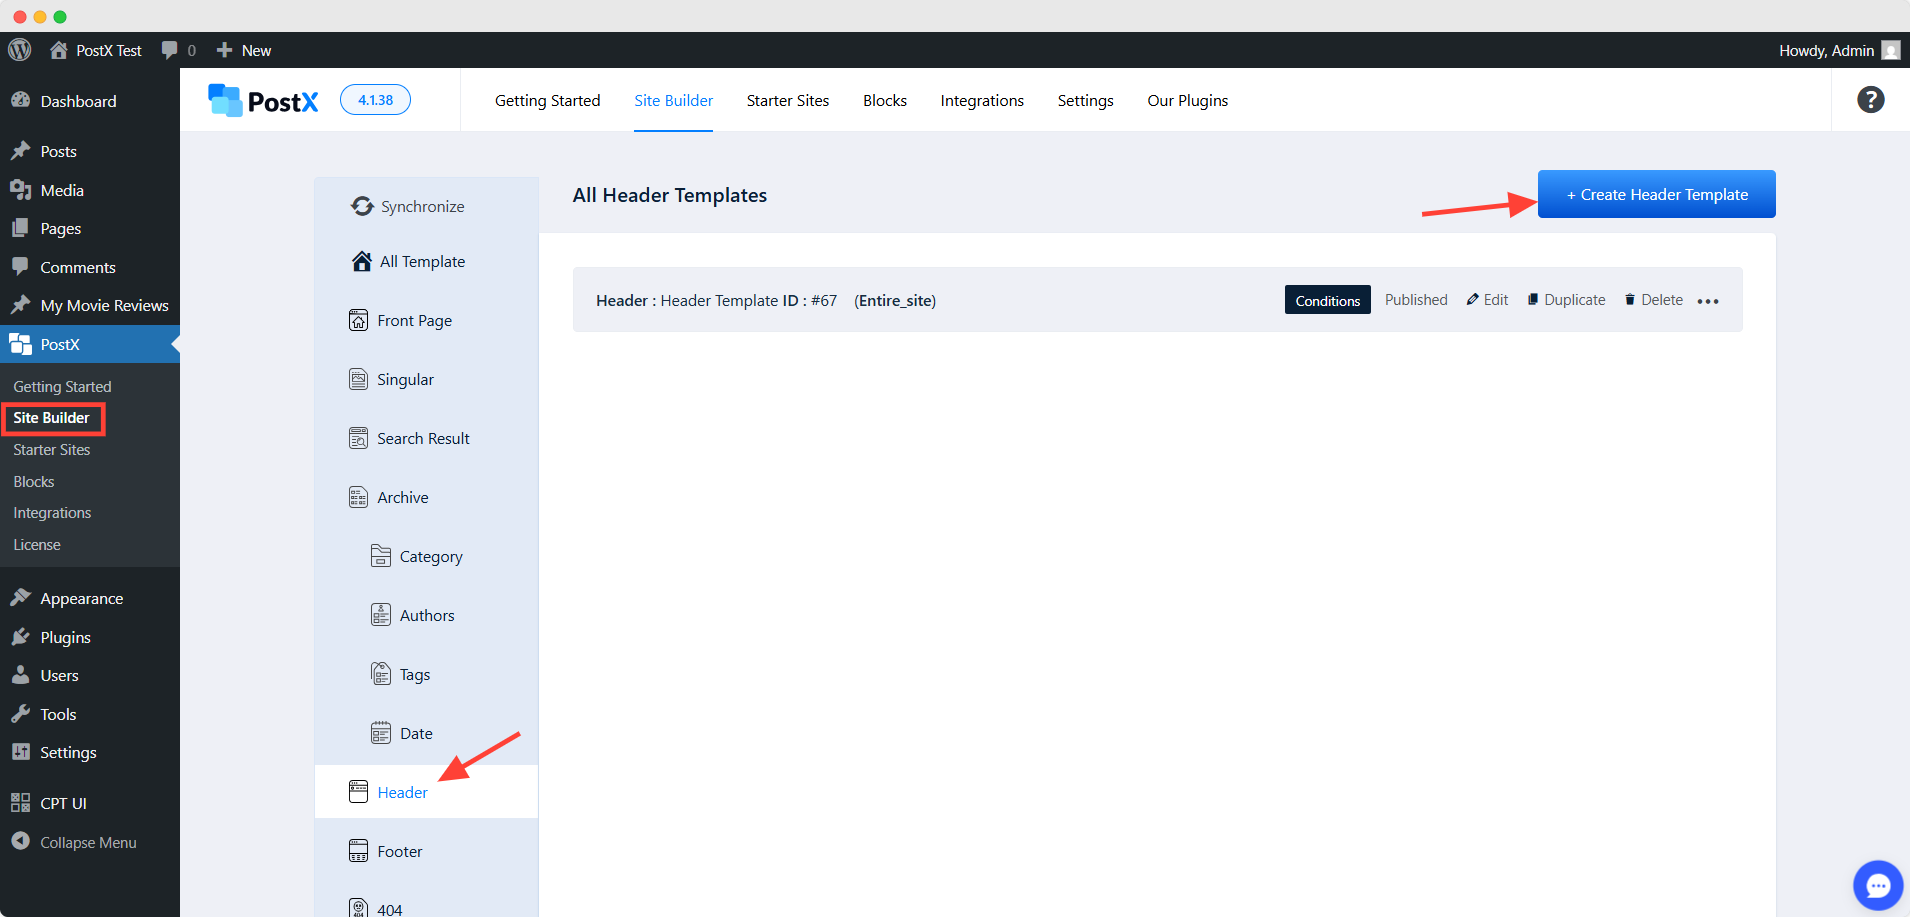Click the comments bubble icon in admin bar
The width and height of the screenshot is (1910, 917).
(x=170, y=50)
